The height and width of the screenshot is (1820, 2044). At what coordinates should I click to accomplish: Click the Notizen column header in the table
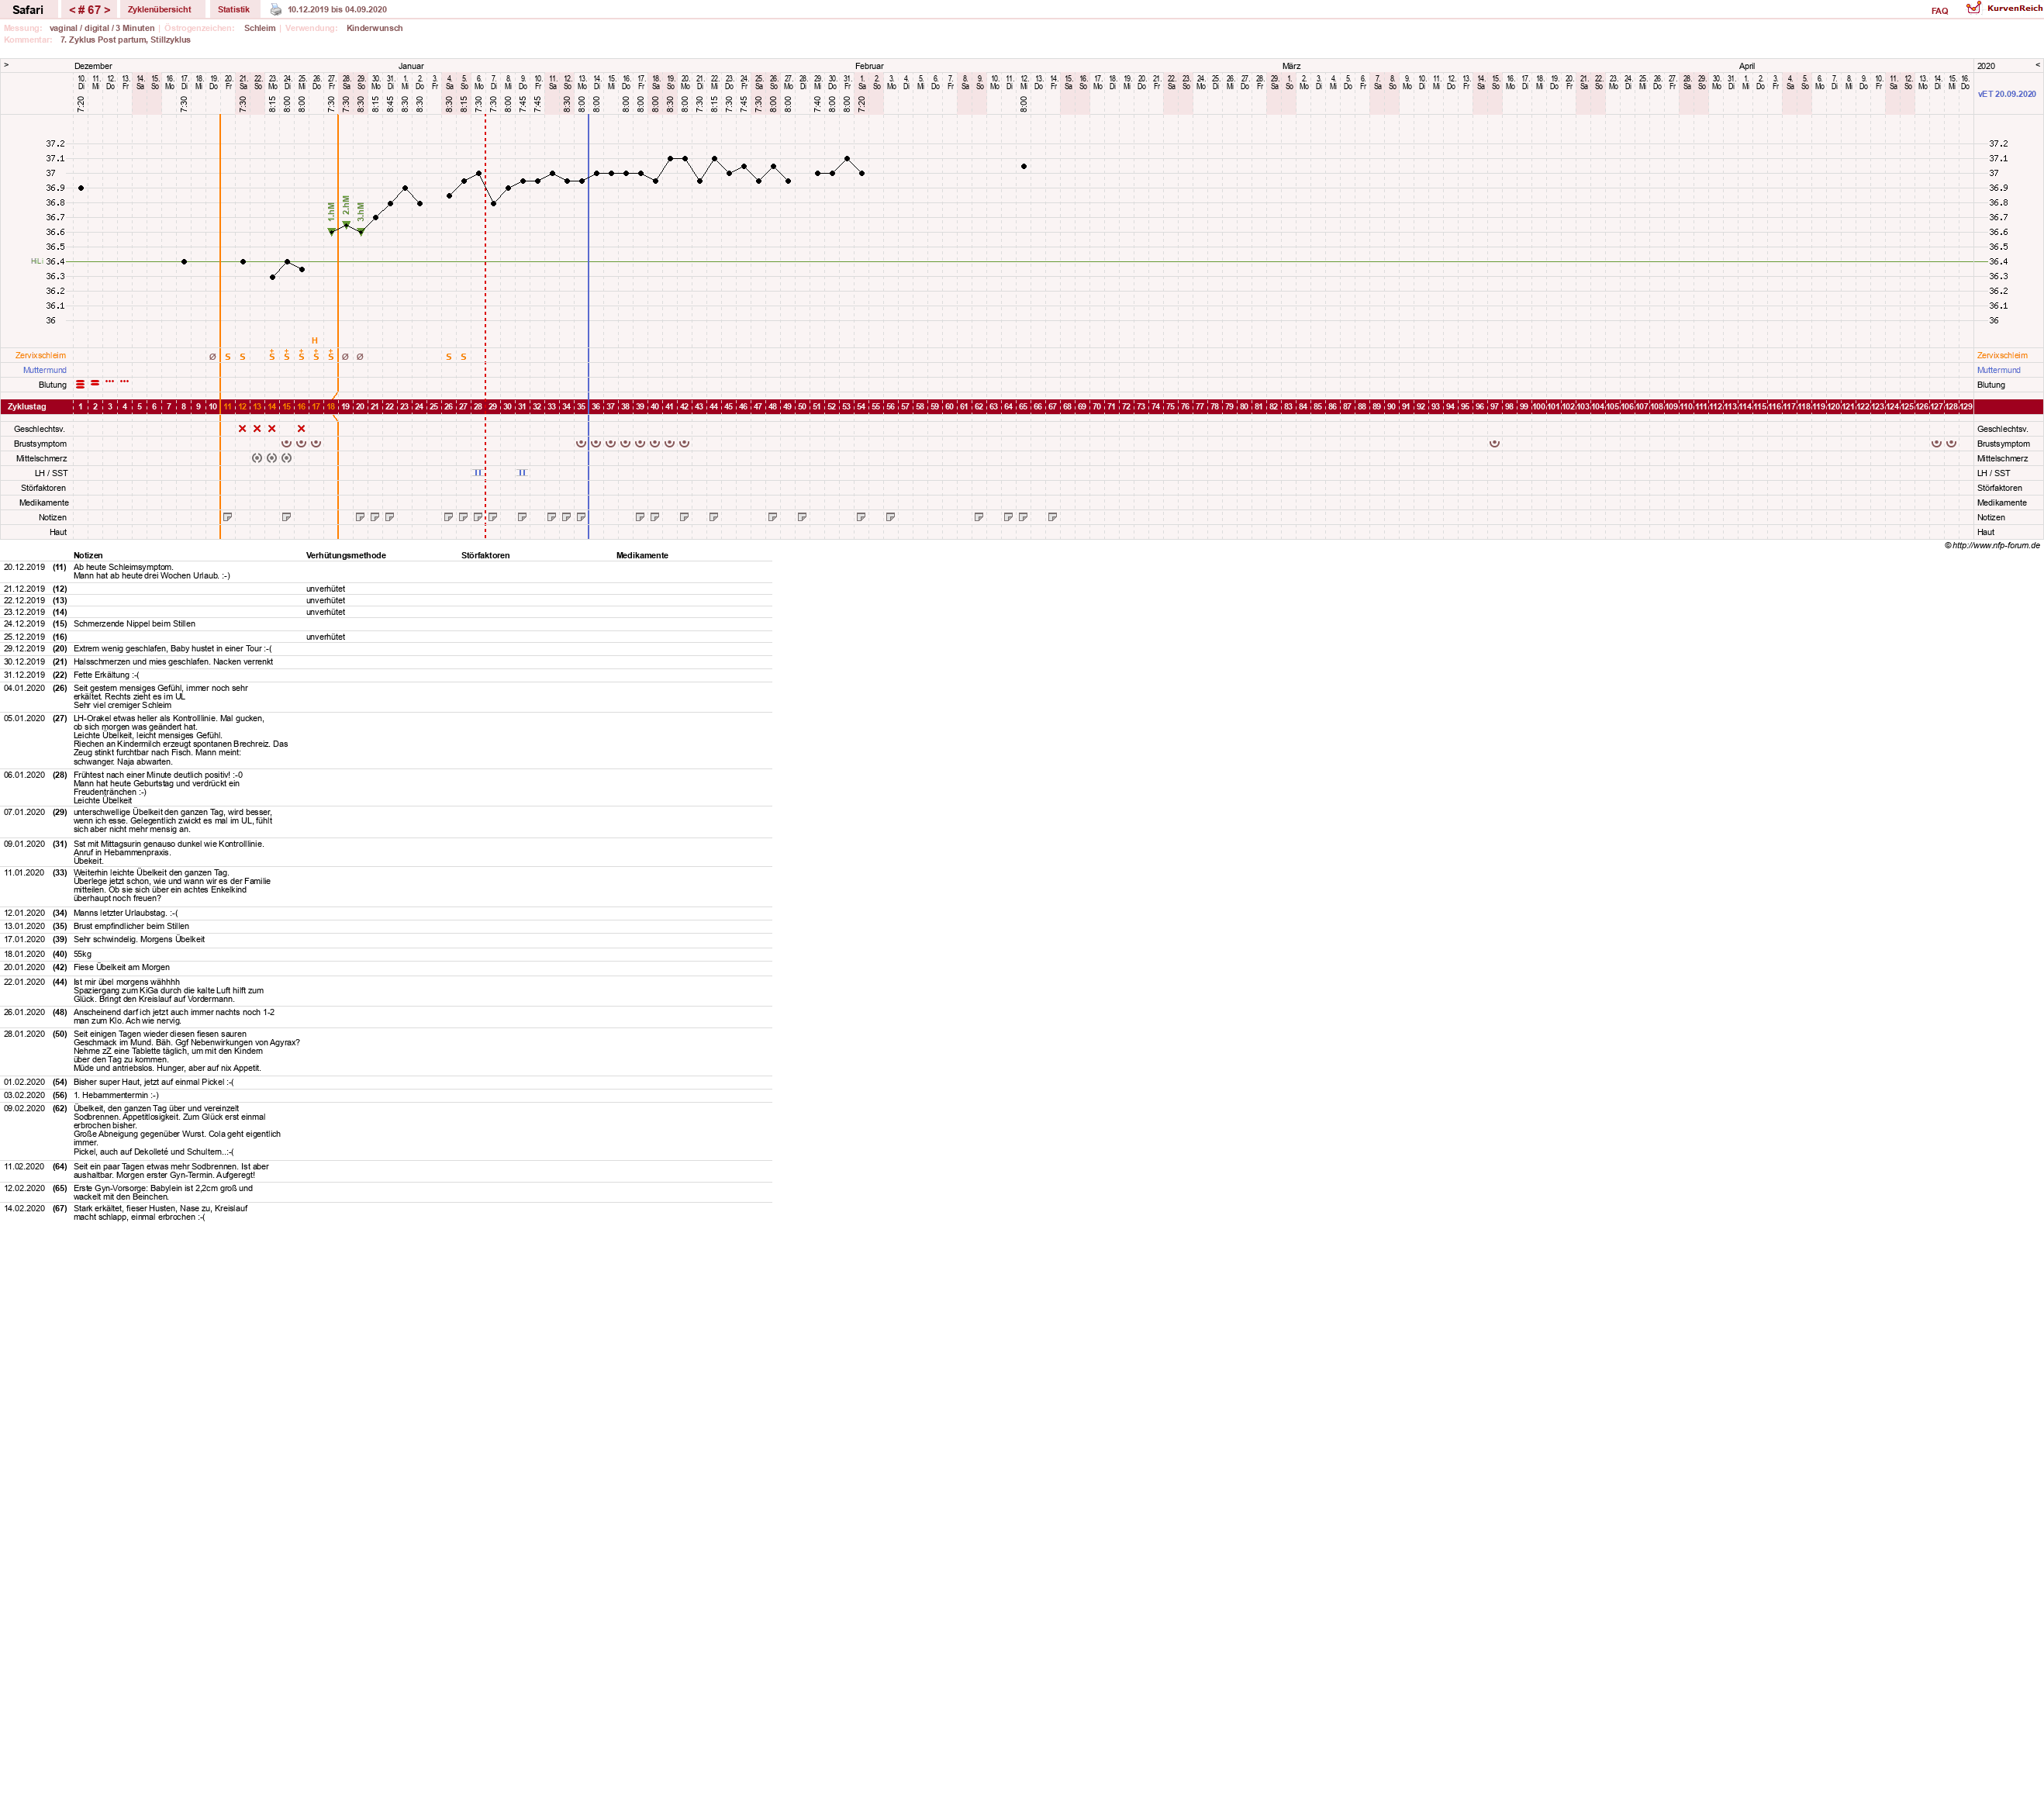coord(88,555)
